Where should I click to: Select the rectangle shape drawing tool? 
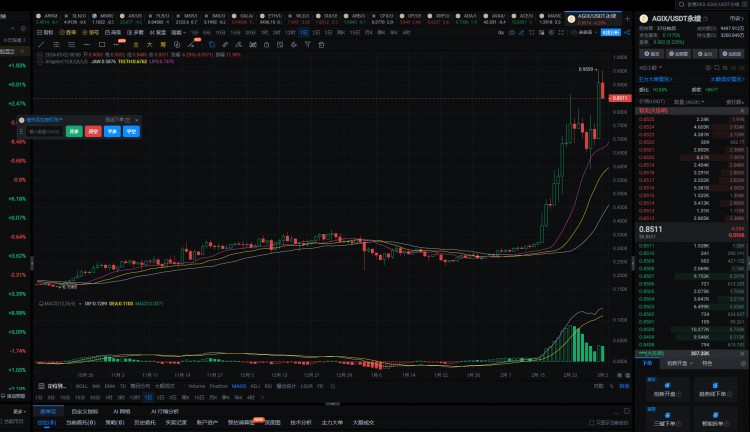coord(102,44)
